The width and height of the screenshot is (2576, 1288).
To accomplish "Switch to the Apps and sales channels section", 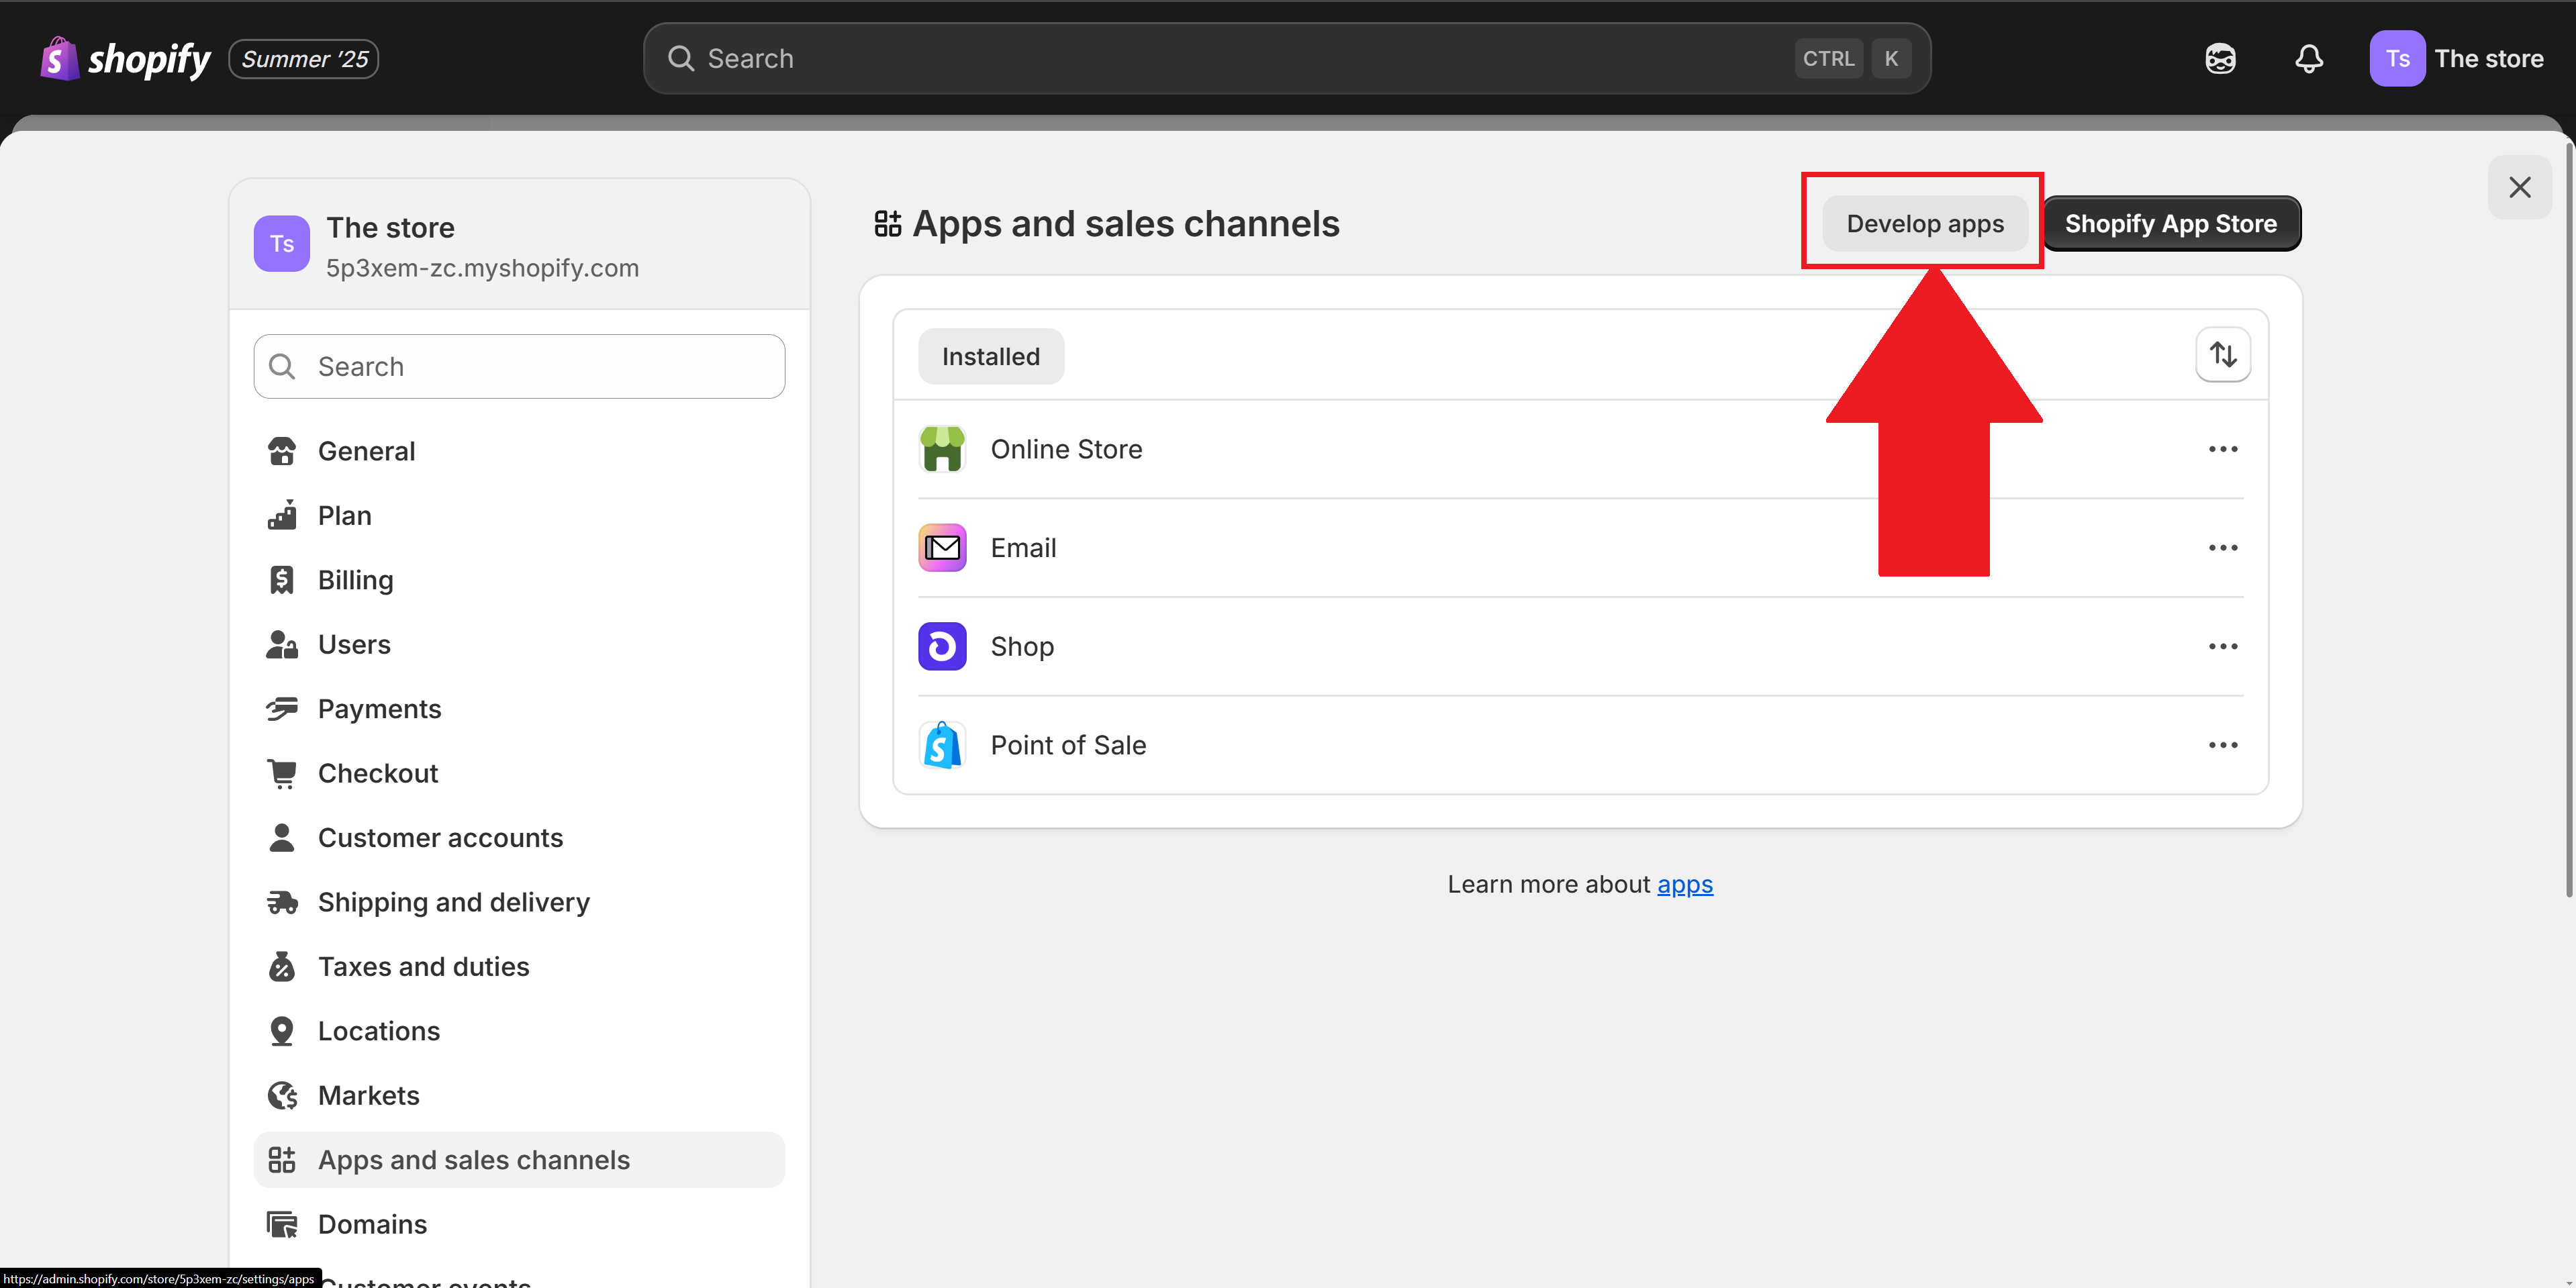I will pyautogui.click(x=473, y=1159).
